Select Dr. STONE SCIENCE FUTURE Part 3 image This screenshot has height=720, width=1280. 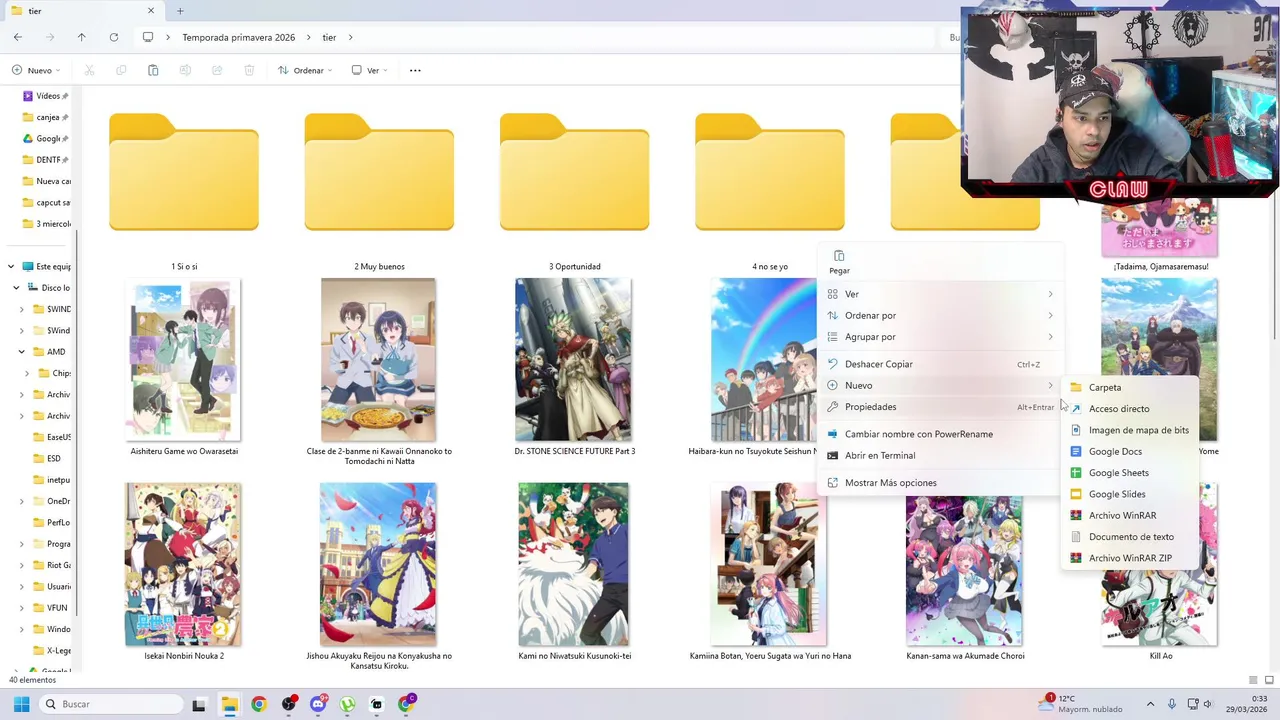click(x=574, y=360)
